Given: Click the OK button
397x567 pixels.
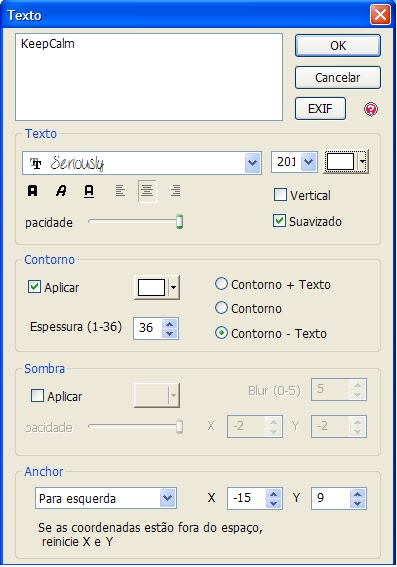Looking at the screenshot, I should coord(338,46).
